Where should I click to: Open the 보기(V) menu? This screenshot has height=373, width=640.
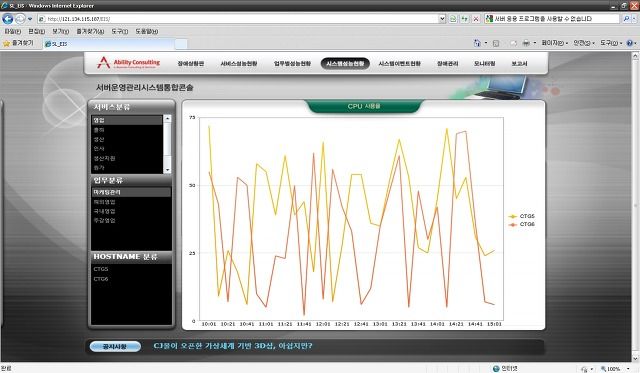(x=60, y=31)
